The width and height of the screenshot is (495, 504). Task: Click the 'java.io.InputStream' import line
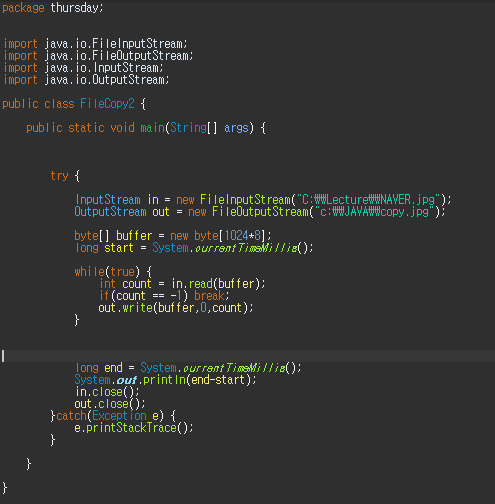pos(83,68)
